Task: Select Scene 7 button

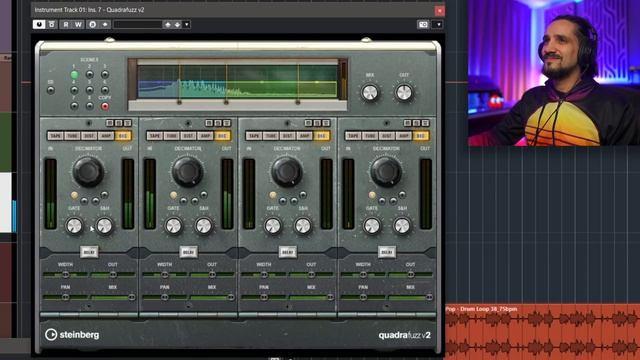Action: pos(74,106)
